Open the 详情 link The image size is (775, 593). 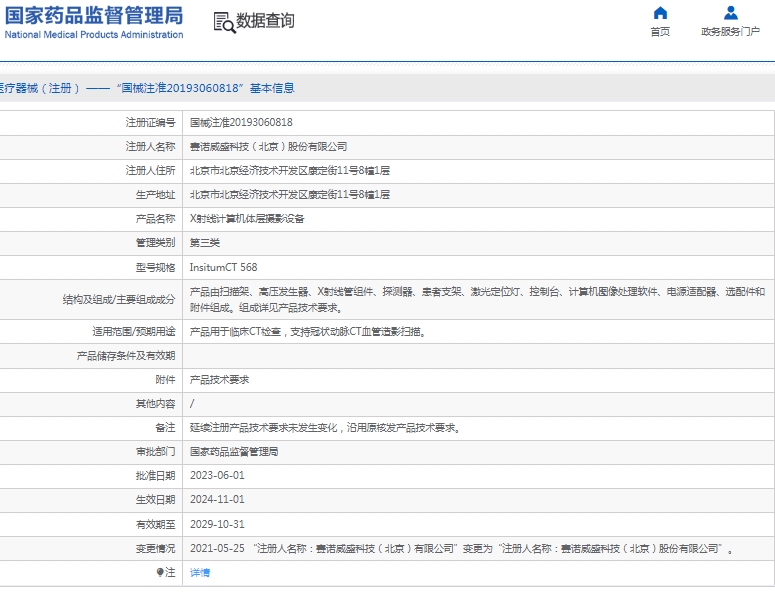coord(200,572)
